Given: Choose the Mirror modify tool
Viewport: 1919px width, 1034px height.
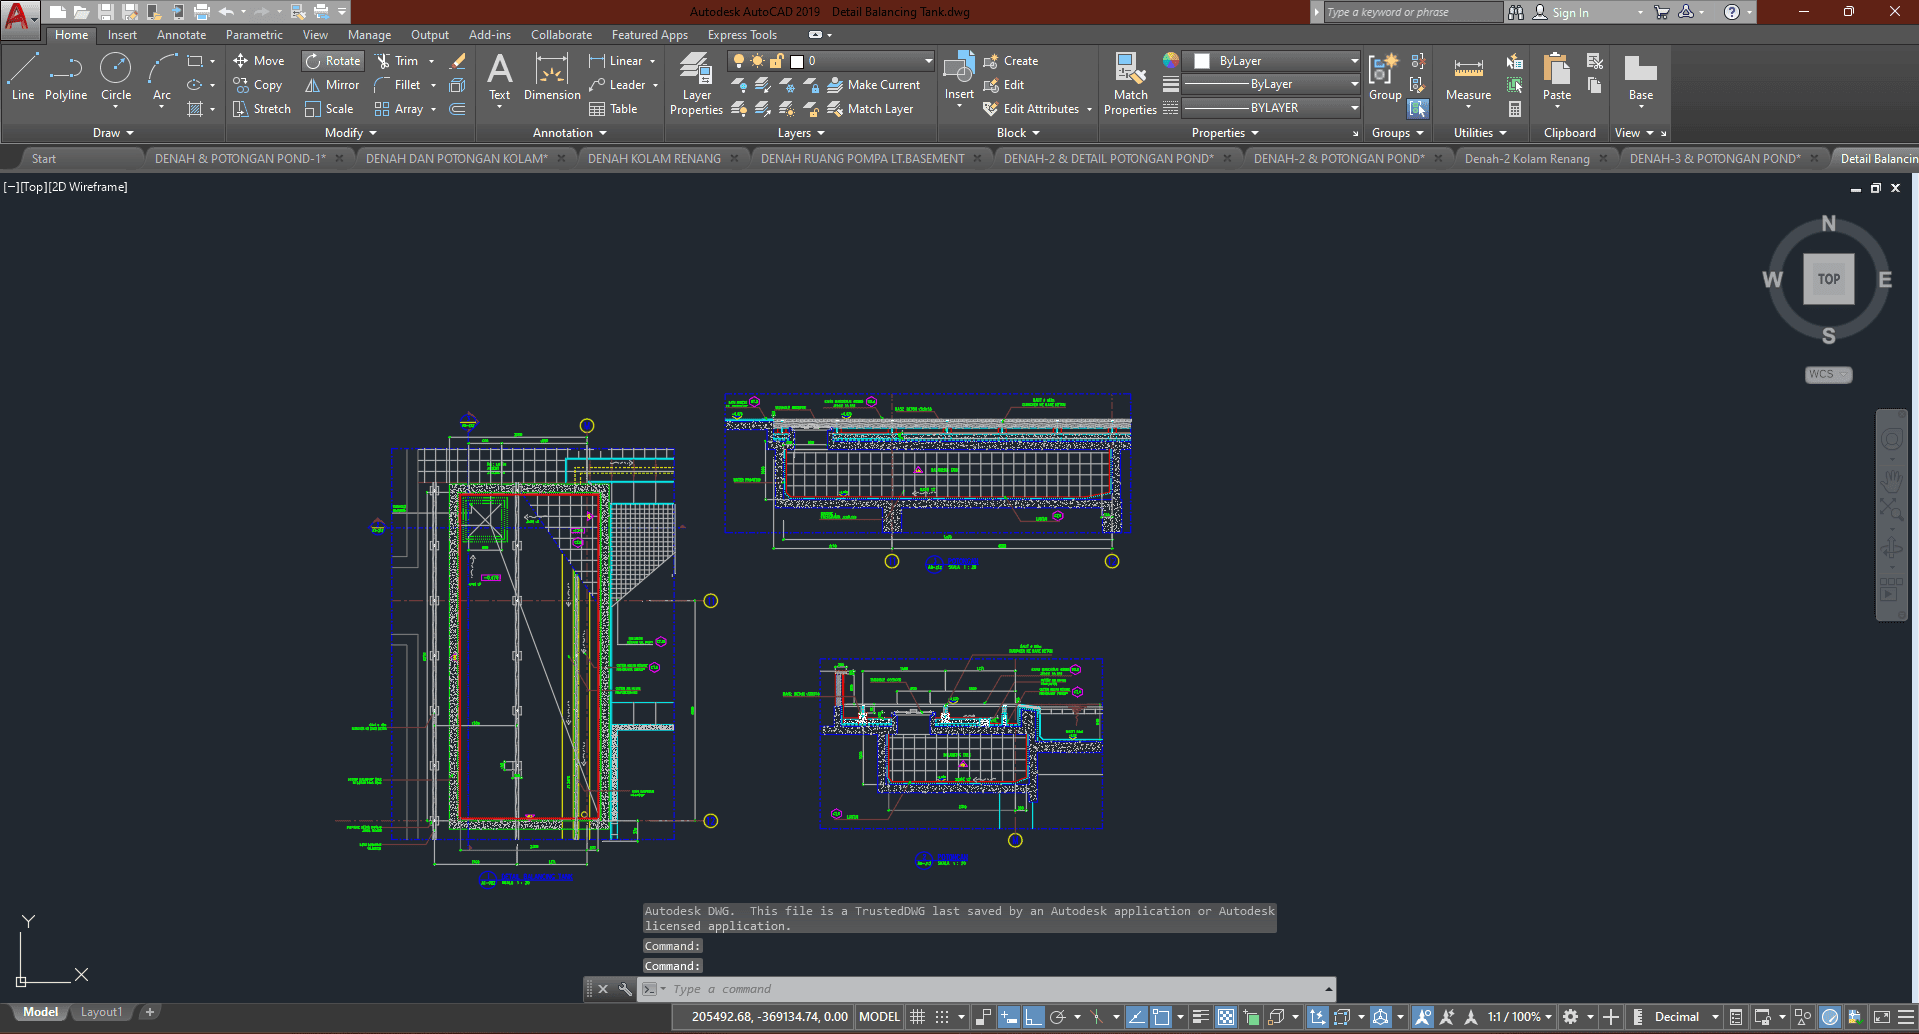Looking at the screenshot, I should click(332, 85).
